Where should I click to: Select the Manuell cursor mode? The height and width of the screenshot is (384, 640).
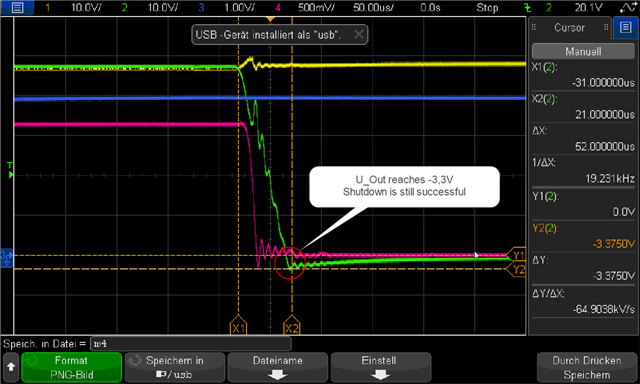tap(583, 51)
